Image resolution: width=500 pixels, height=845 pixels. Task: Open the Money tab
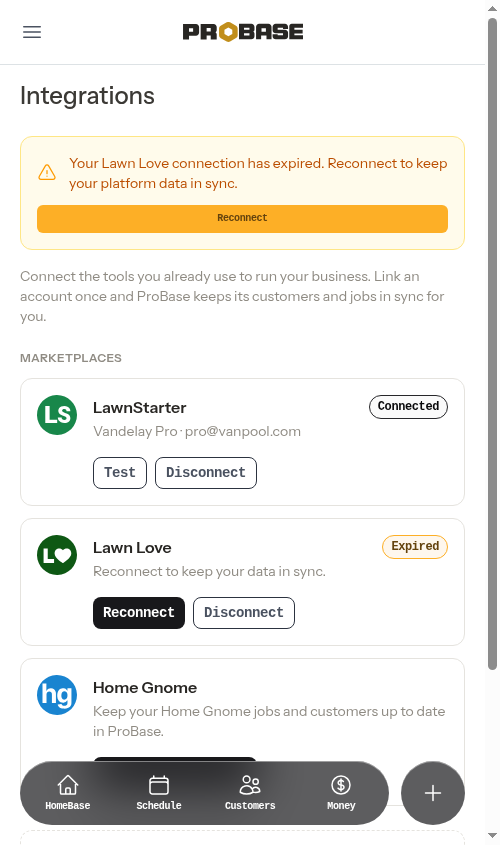pos(341,793)
